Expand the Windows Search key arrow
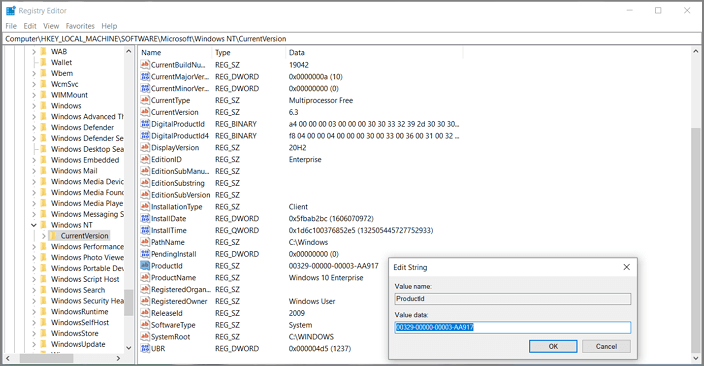The height and width of the screenshot is (366, 704). coord(34,290)
